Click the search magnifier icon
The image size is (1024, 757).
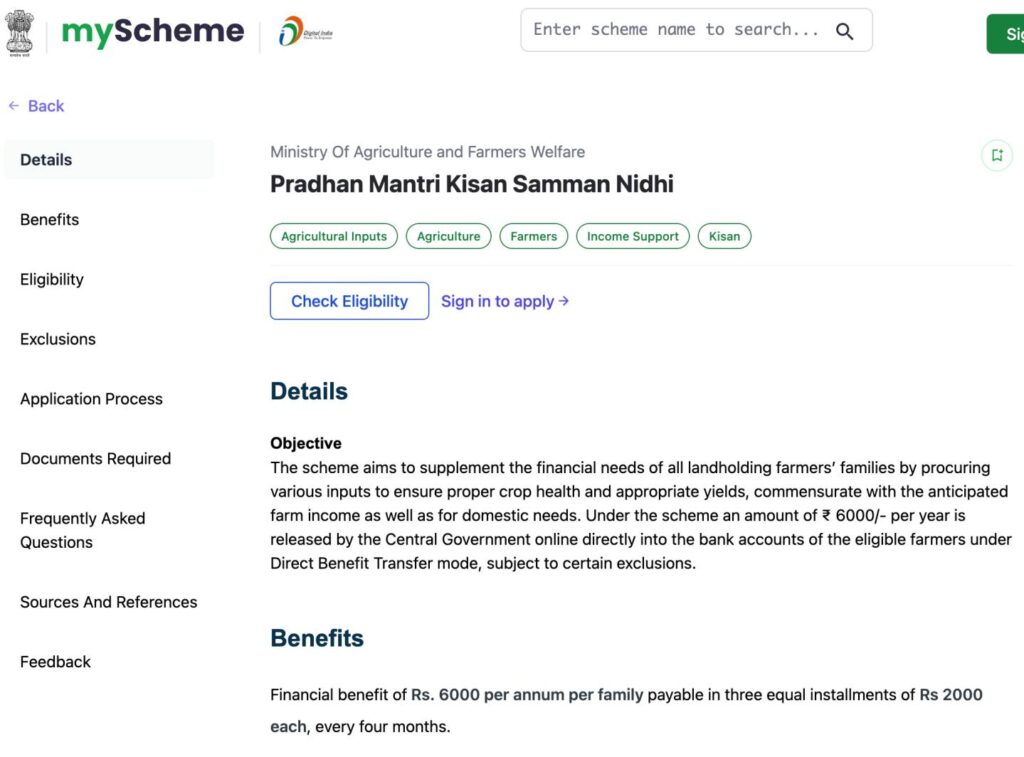(845, 31)
